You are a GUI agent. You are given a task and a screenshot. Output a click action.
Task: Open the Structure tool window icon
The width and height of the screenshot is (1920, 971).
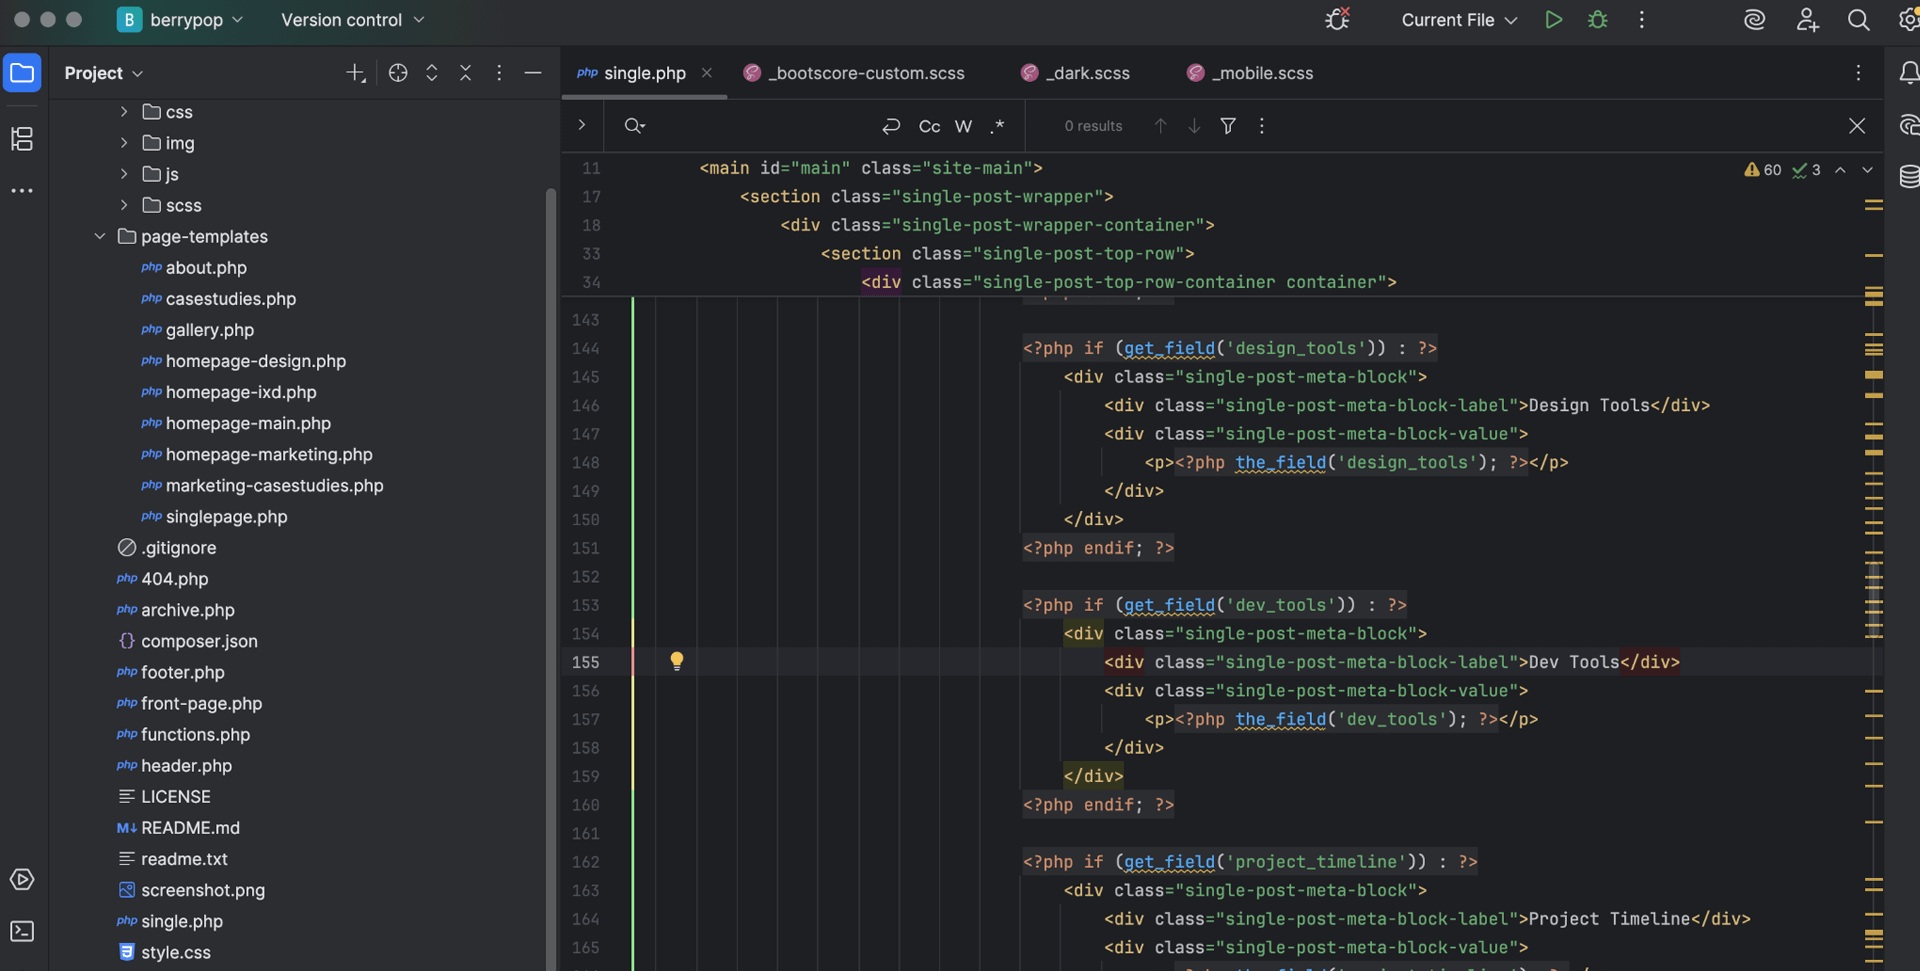(22, 139)
